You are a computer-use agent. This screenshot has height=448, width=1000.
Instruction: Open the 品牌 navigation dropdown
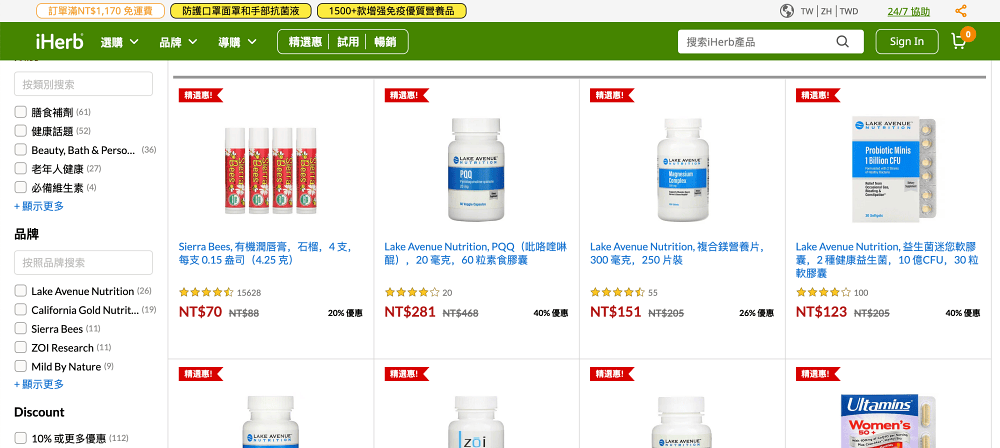(x=178, y=42)
